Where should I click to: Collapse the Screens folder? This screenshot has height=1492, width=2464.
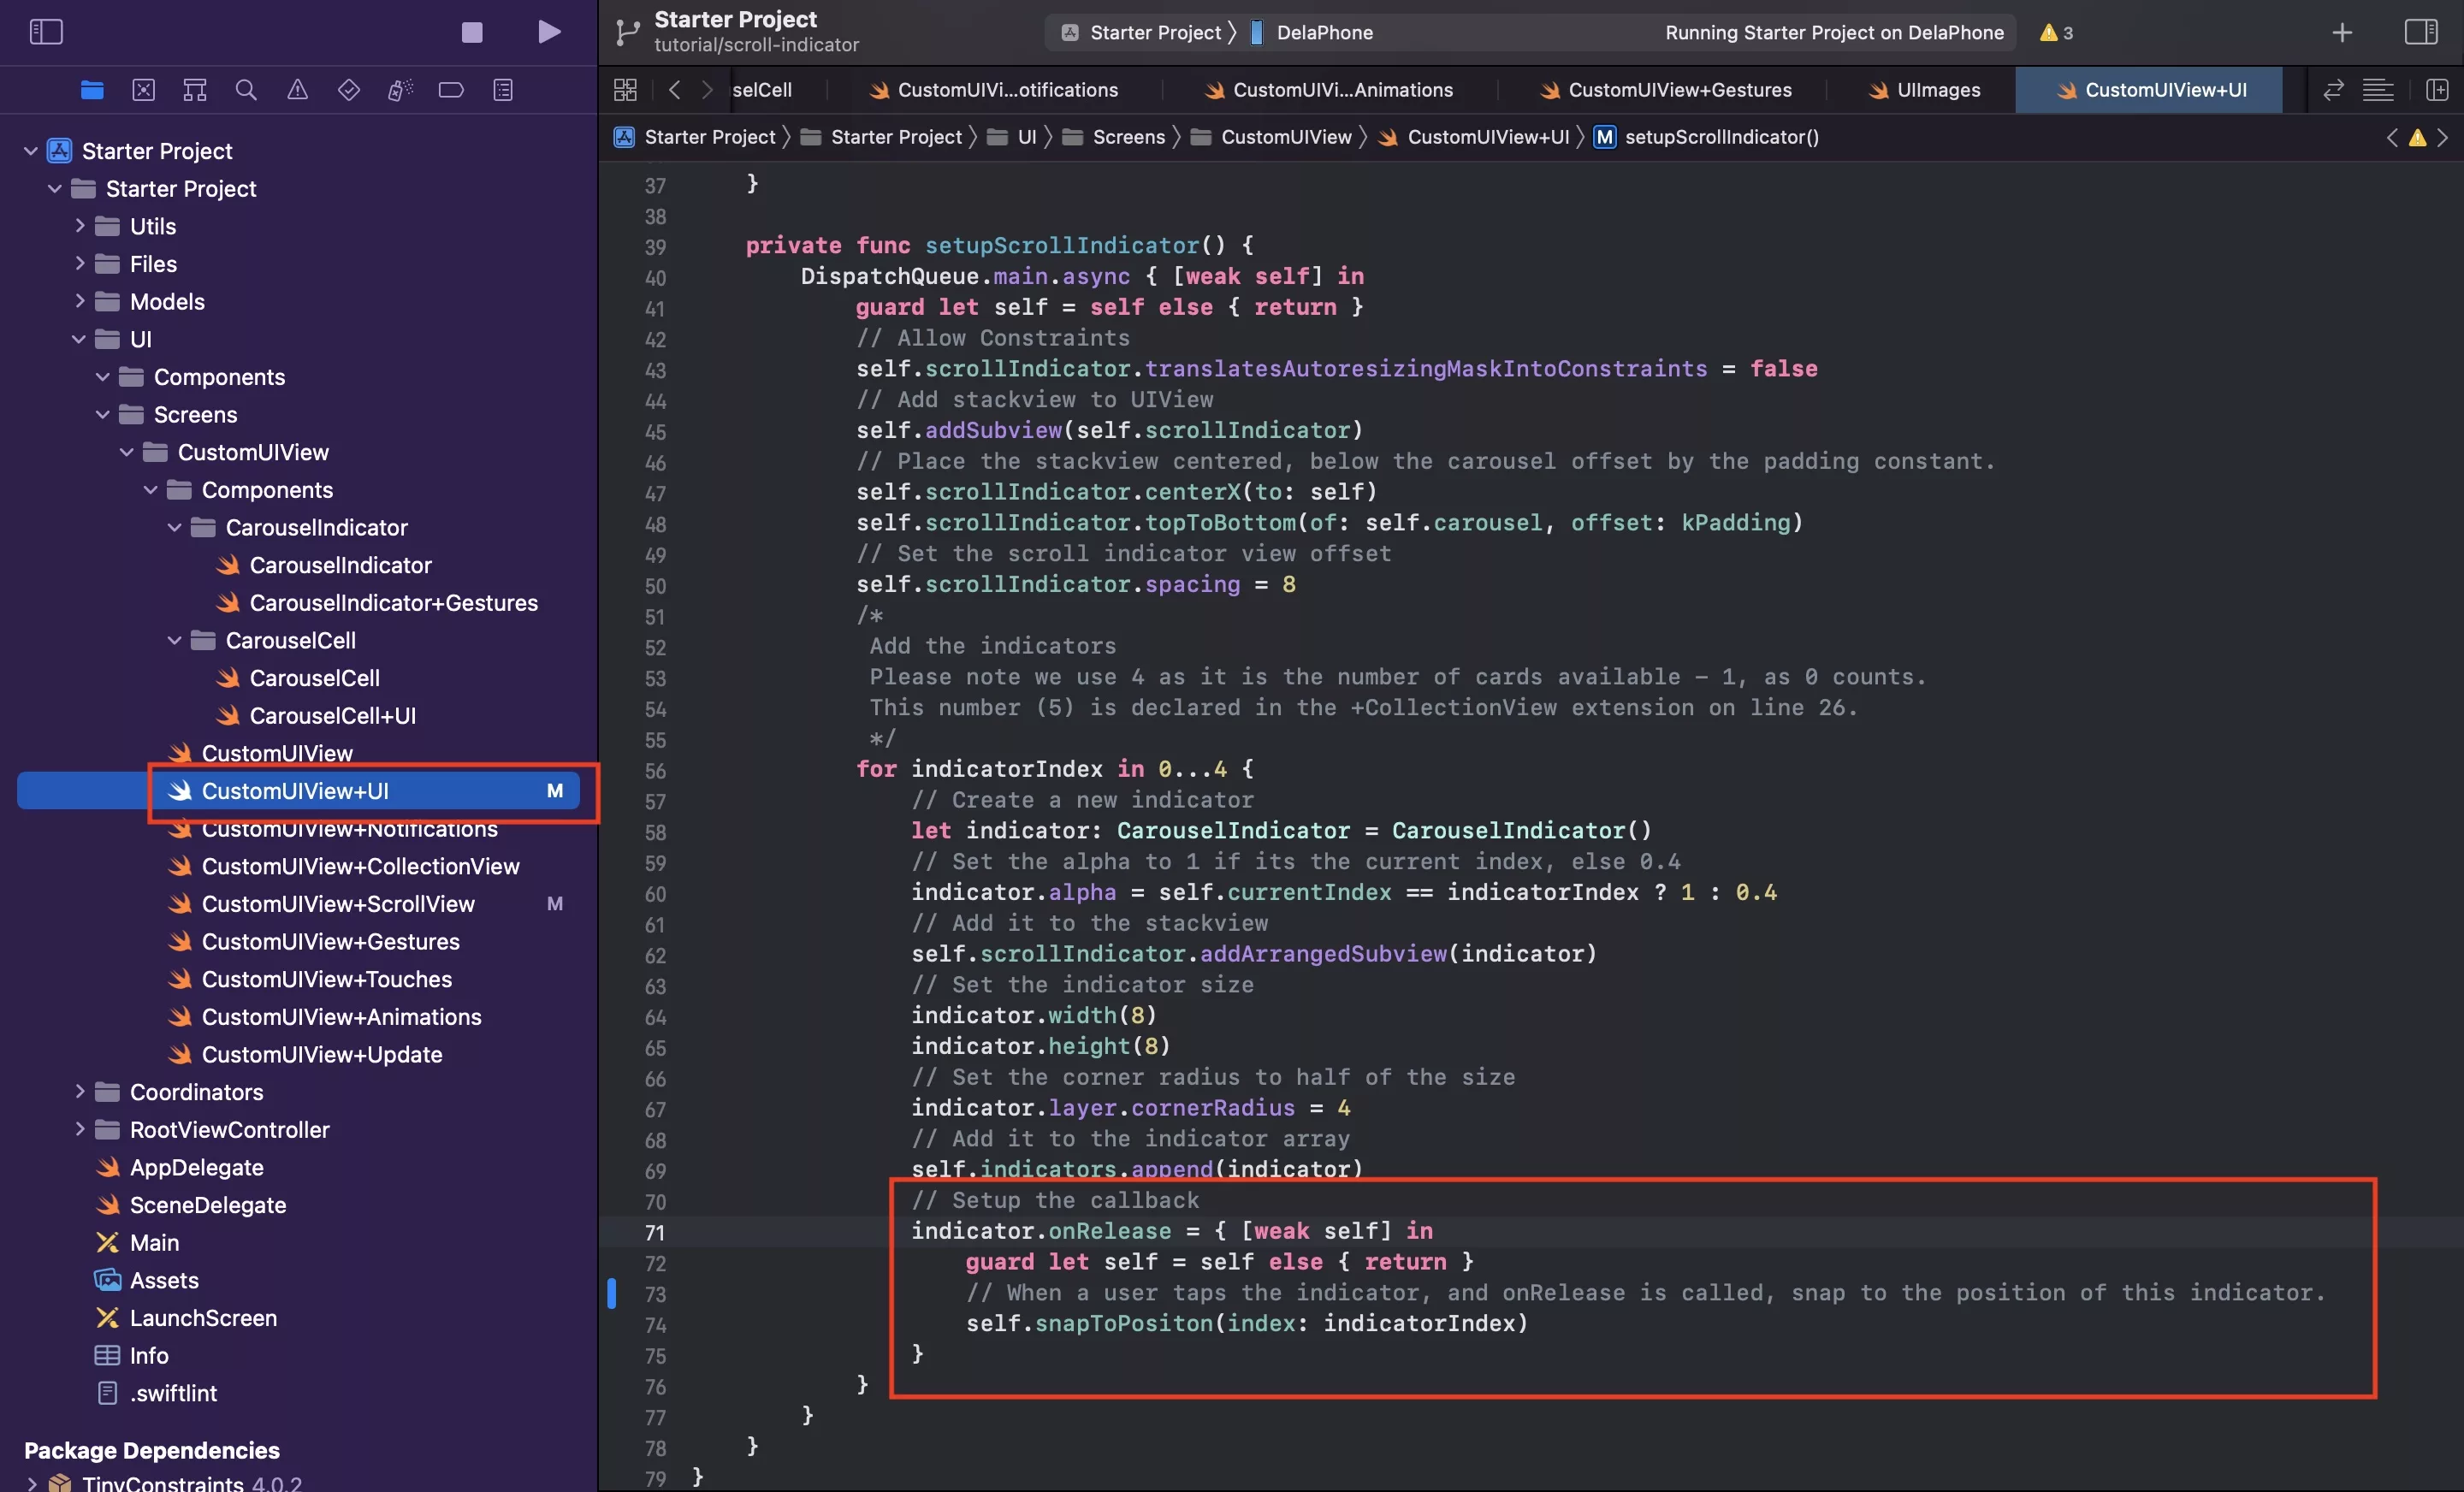[103, 414]
